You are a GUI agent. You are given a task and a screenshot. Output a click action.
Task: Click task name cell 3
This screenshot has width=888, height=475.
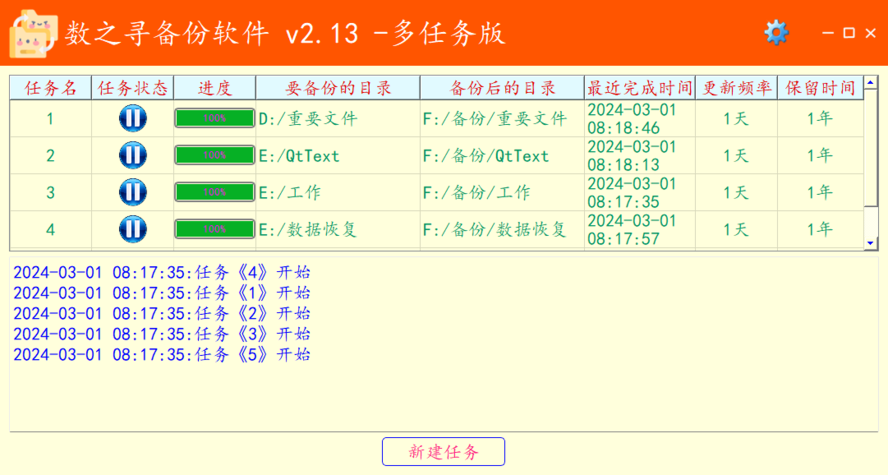point(50,192)
